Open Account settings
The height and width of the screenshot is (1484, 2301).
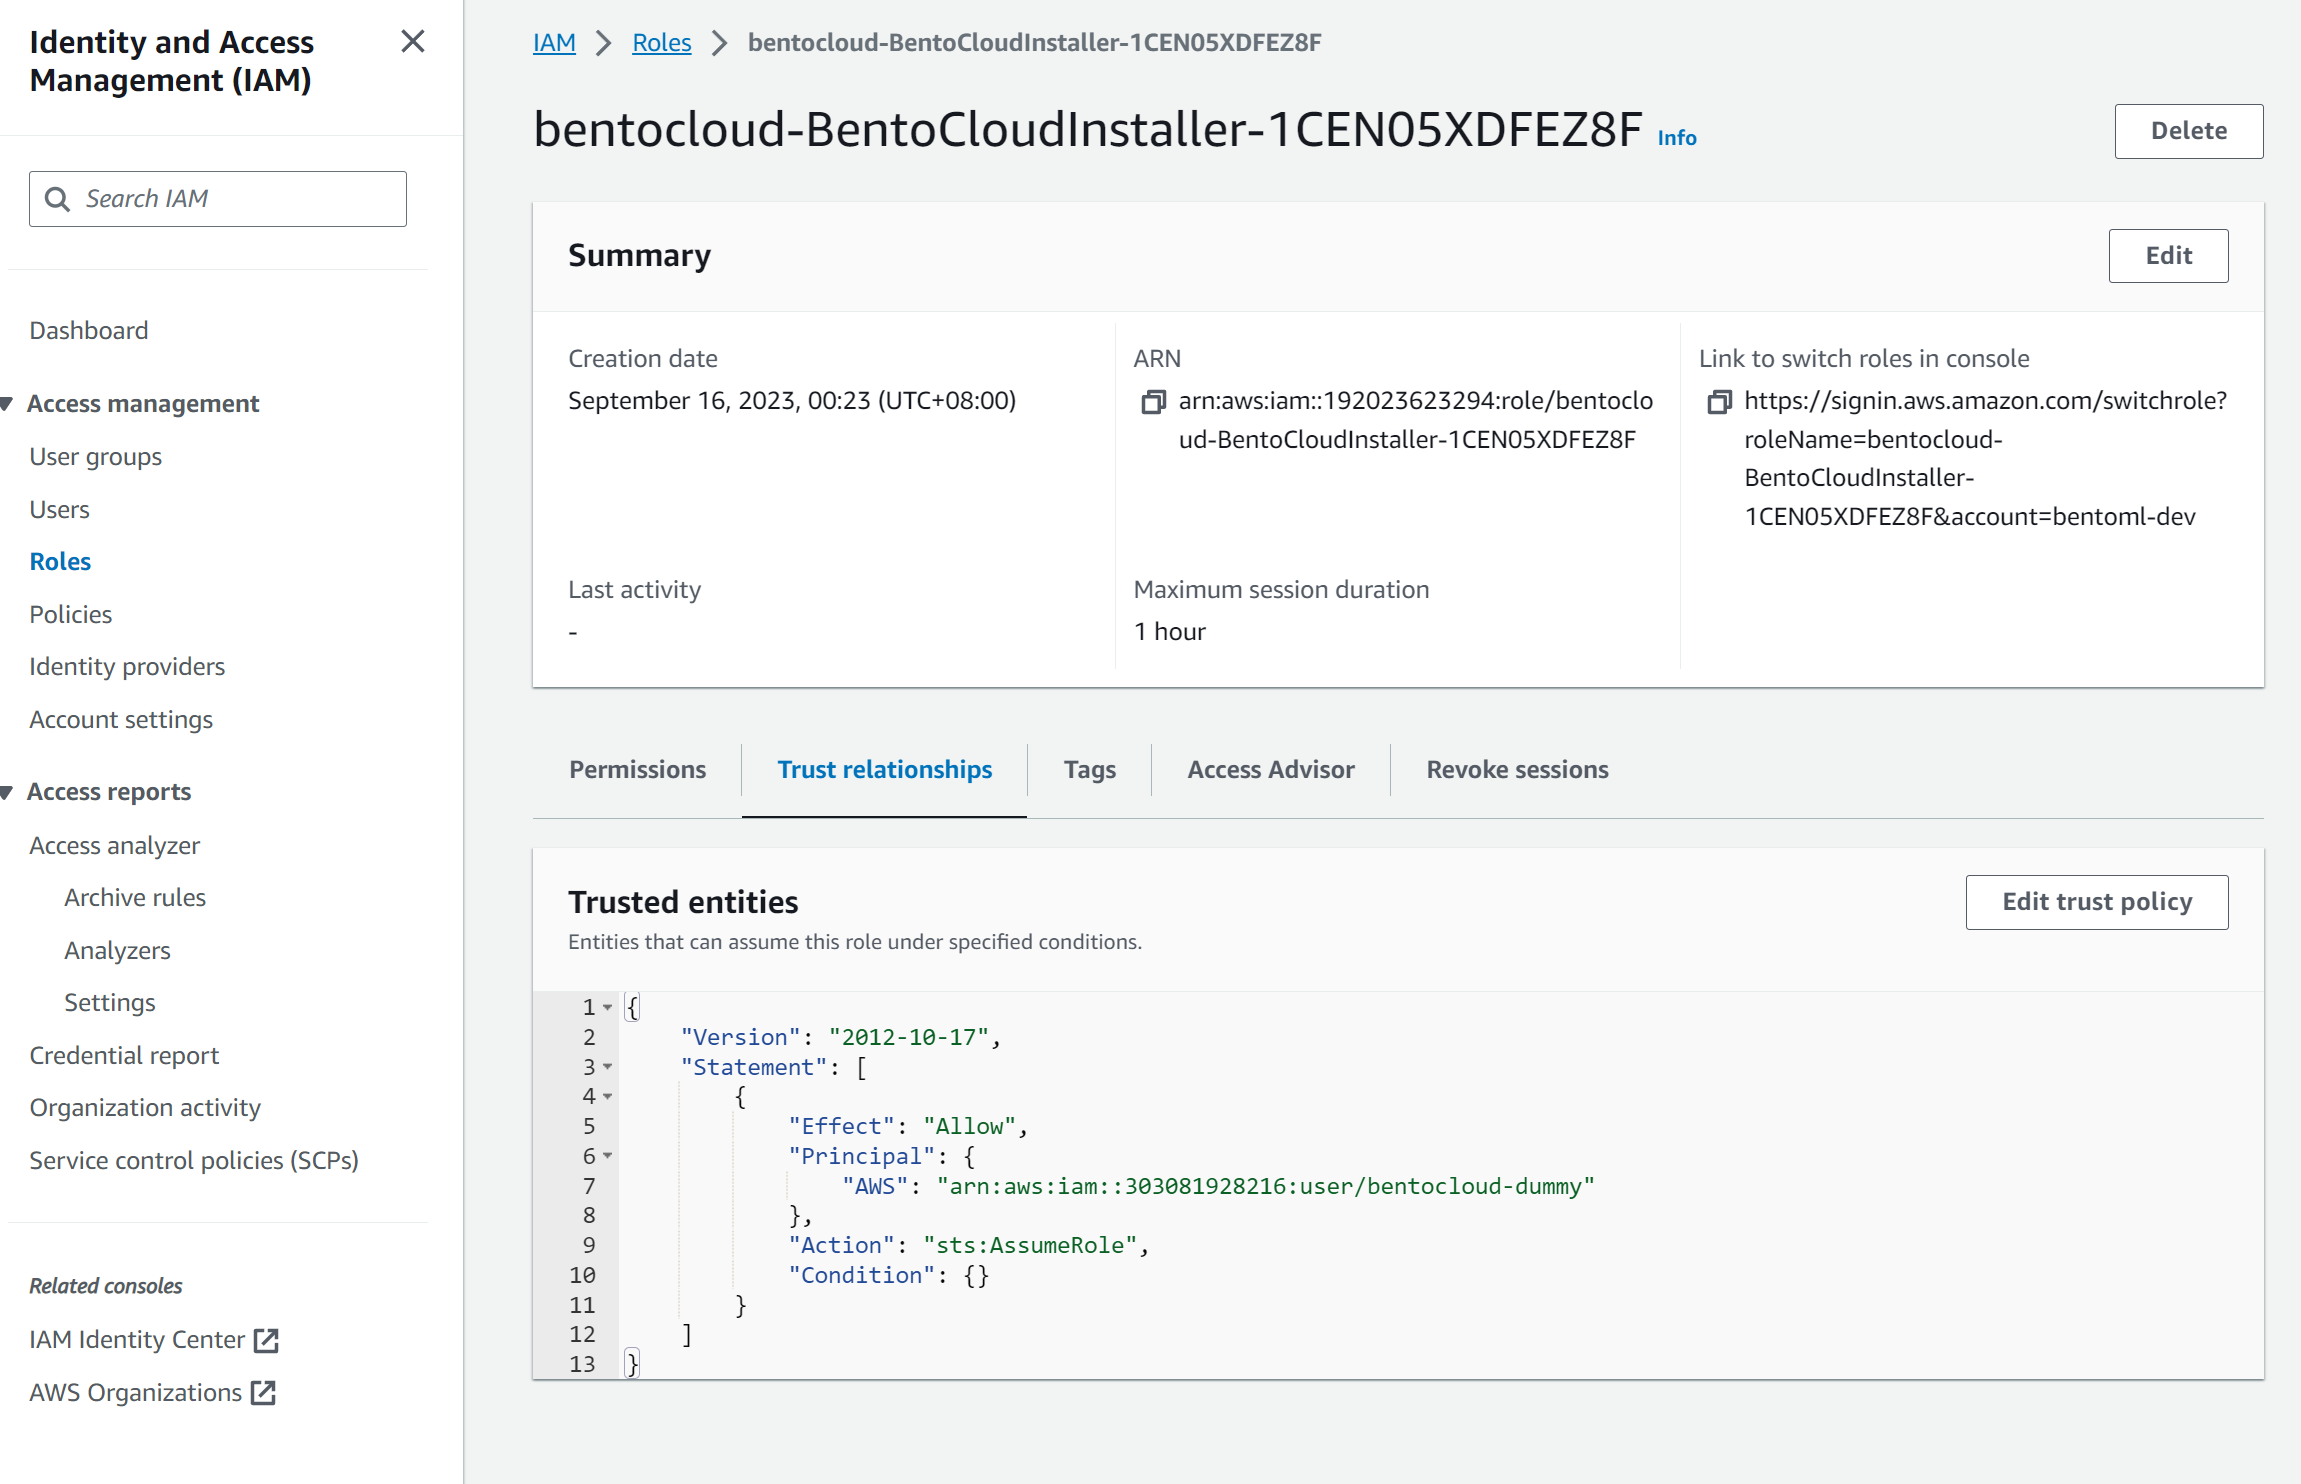pyautogui.click(x=121, y=720)
